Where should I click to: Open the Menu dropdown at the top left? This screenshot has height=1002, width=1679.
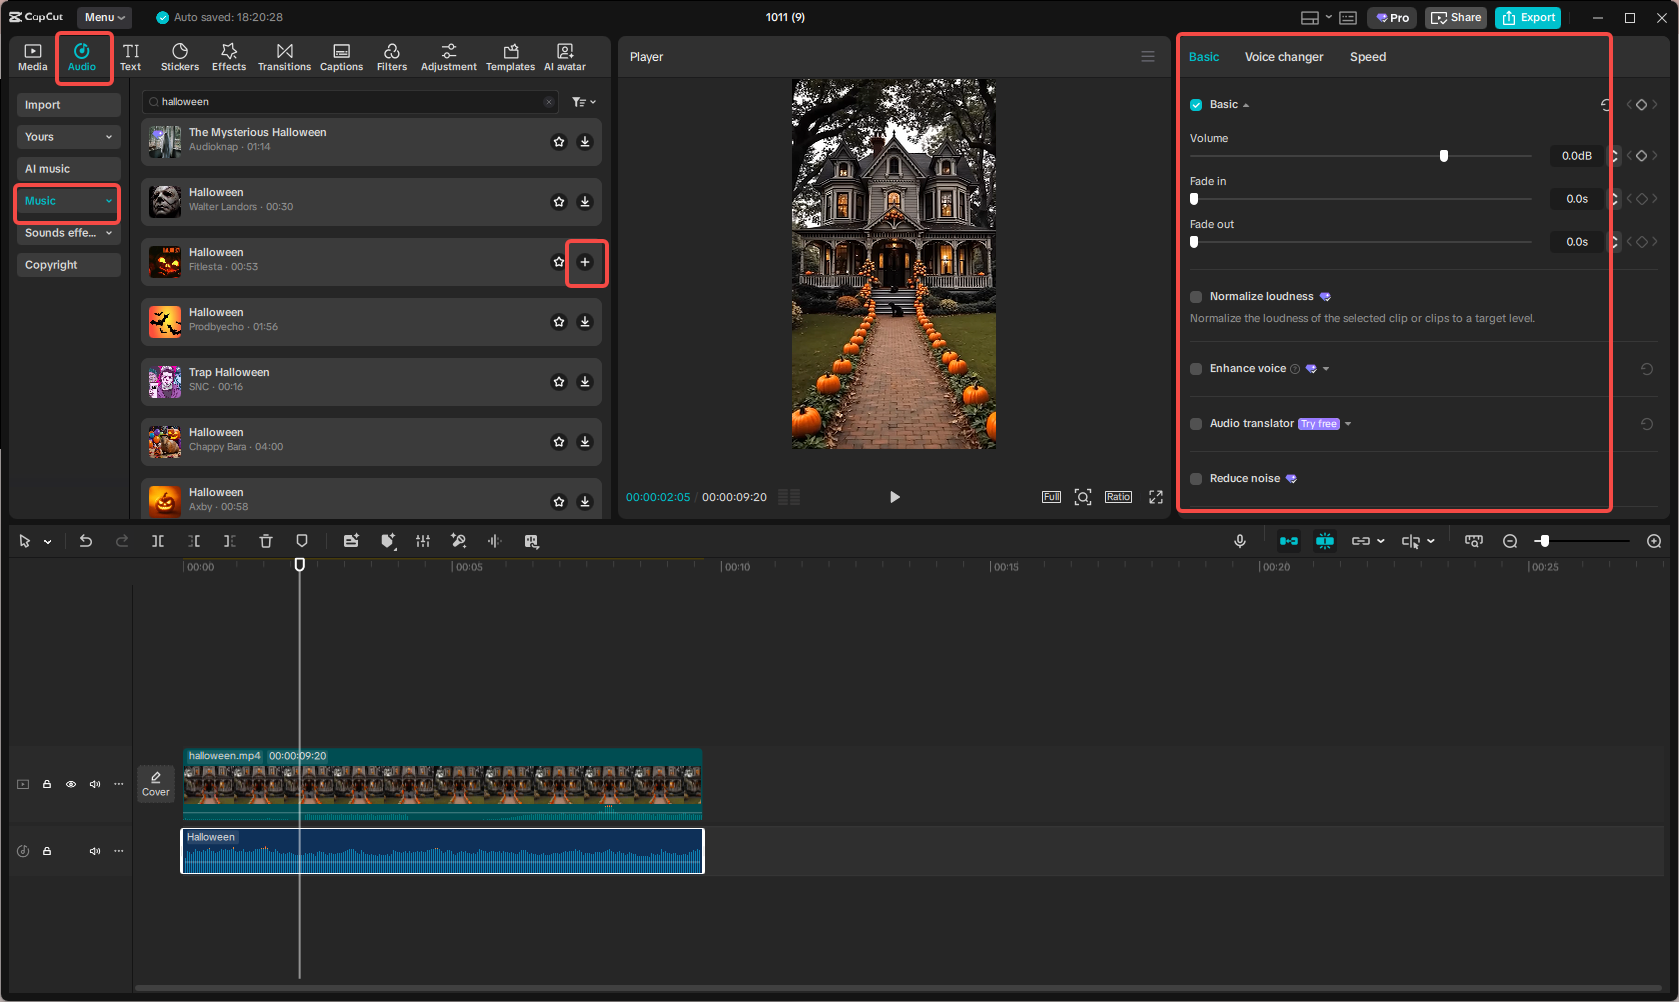(x=103, y=17)
